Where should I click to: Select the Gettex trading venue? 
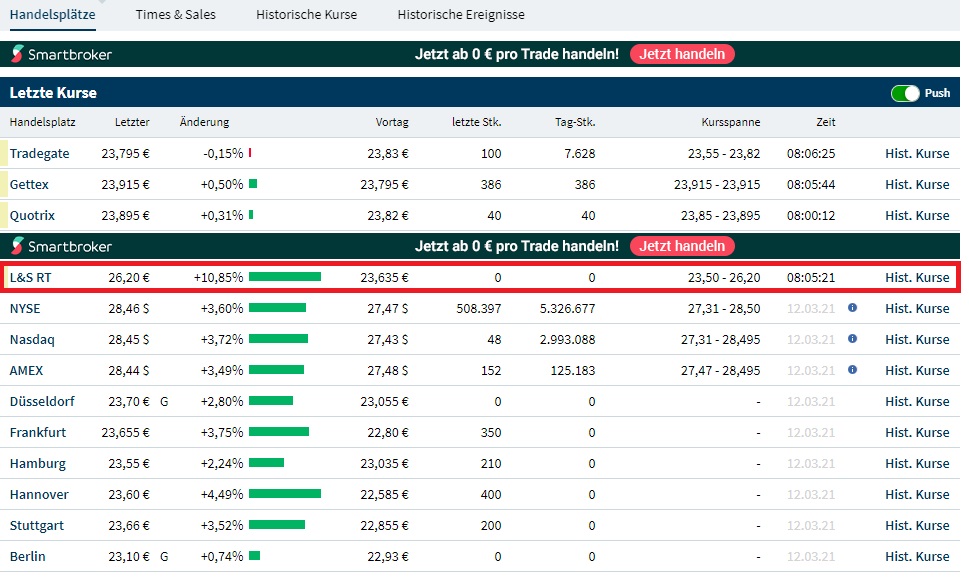(x=29, y=184)
